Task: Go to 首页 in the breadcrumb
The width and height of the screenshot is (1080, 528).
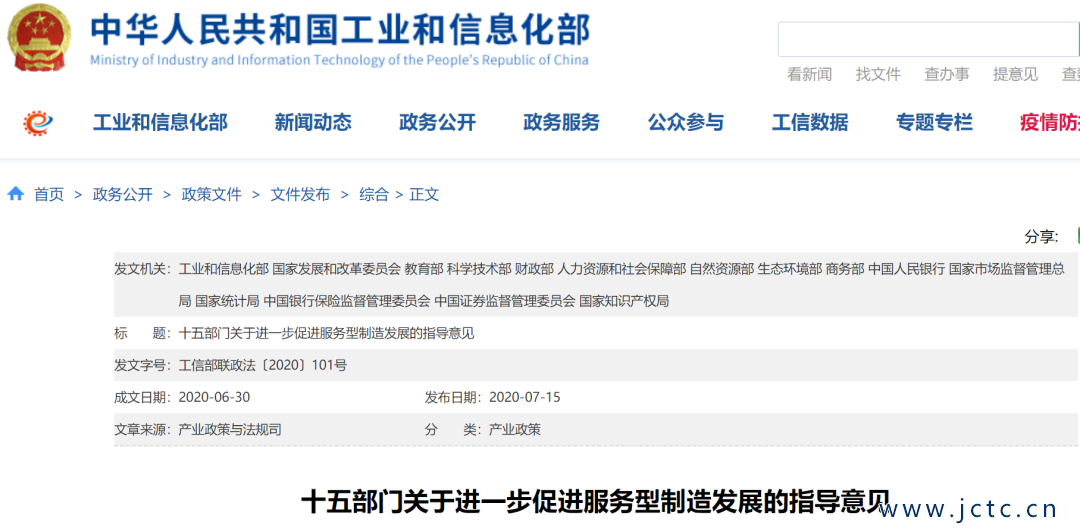Action: click(49, 195)
